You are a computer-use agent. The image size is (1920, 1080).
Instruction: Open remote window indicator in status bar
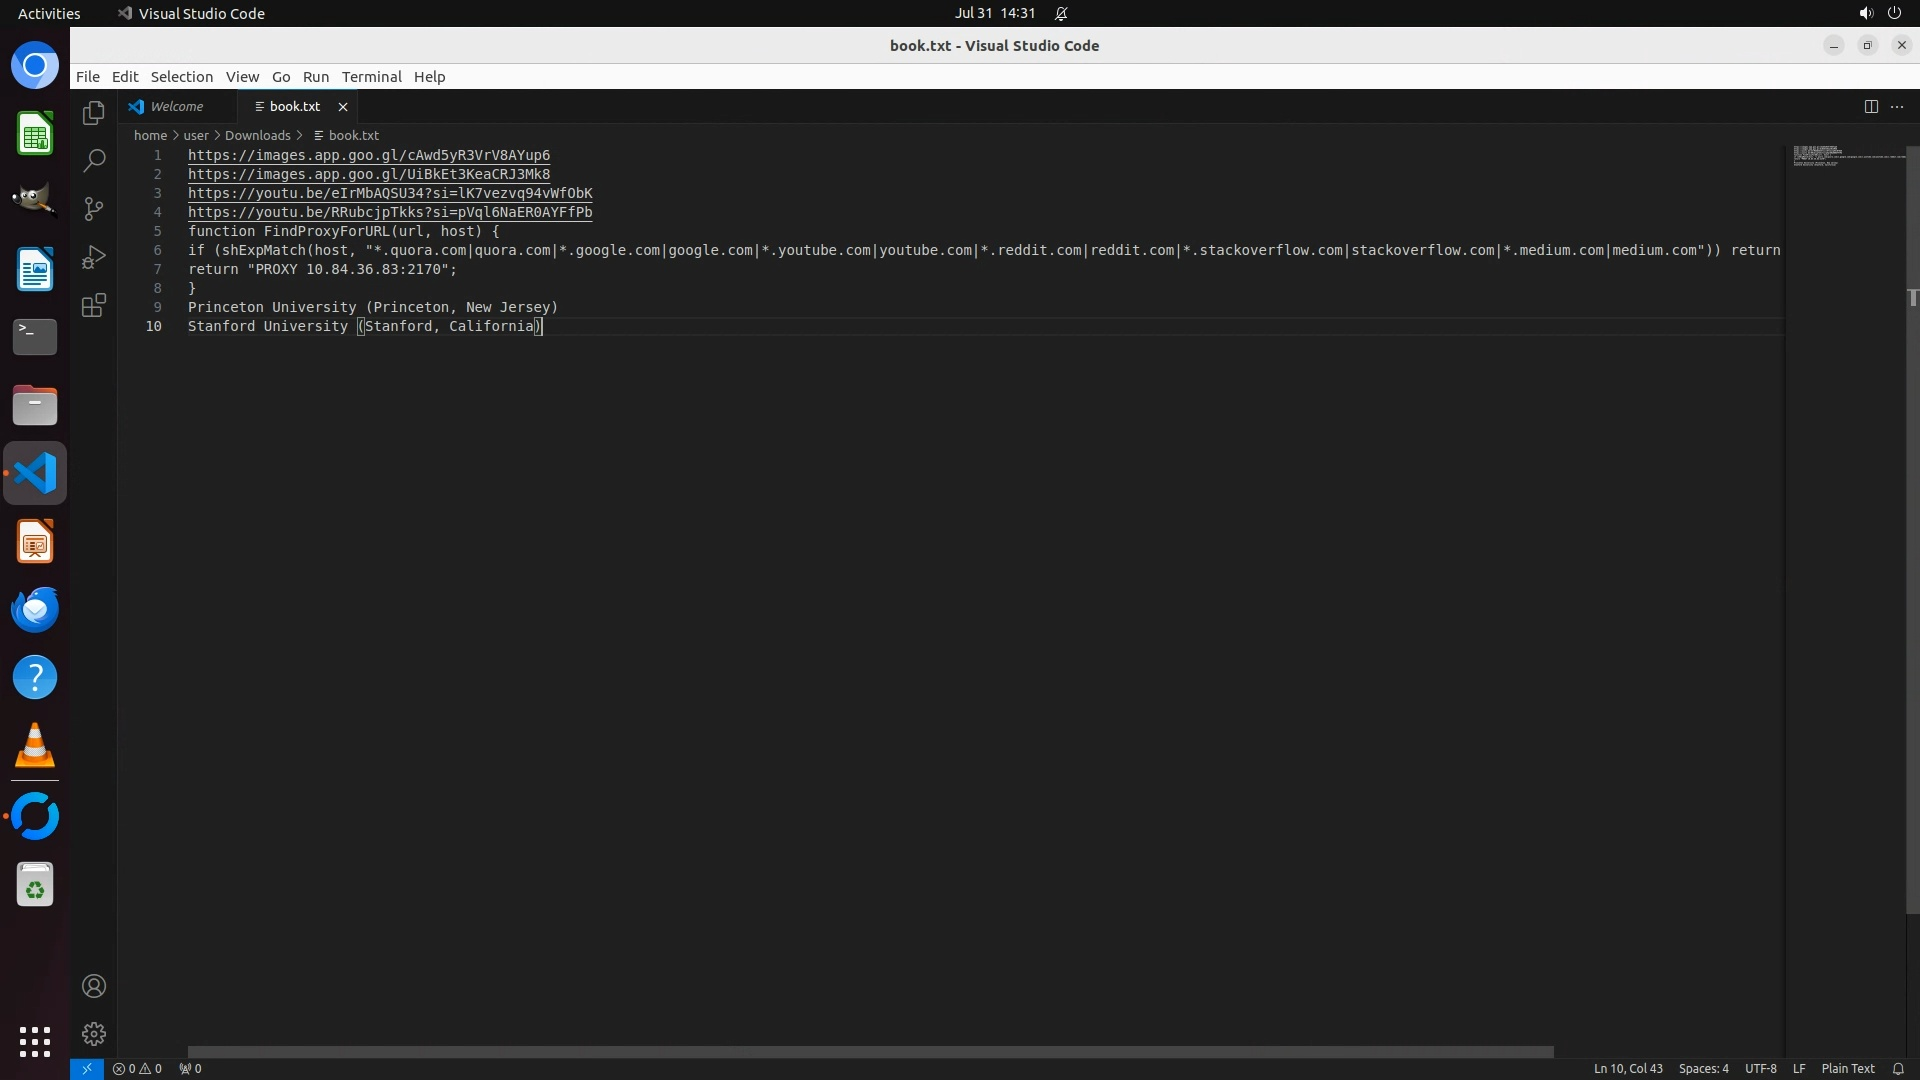point(87,1068)
